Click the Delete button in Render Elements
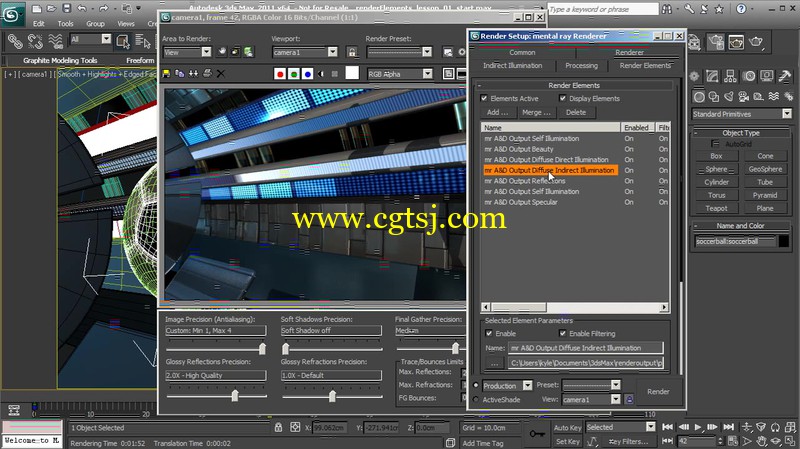Image resolution: width=800 pixels, height=449 pixels. 576,112
